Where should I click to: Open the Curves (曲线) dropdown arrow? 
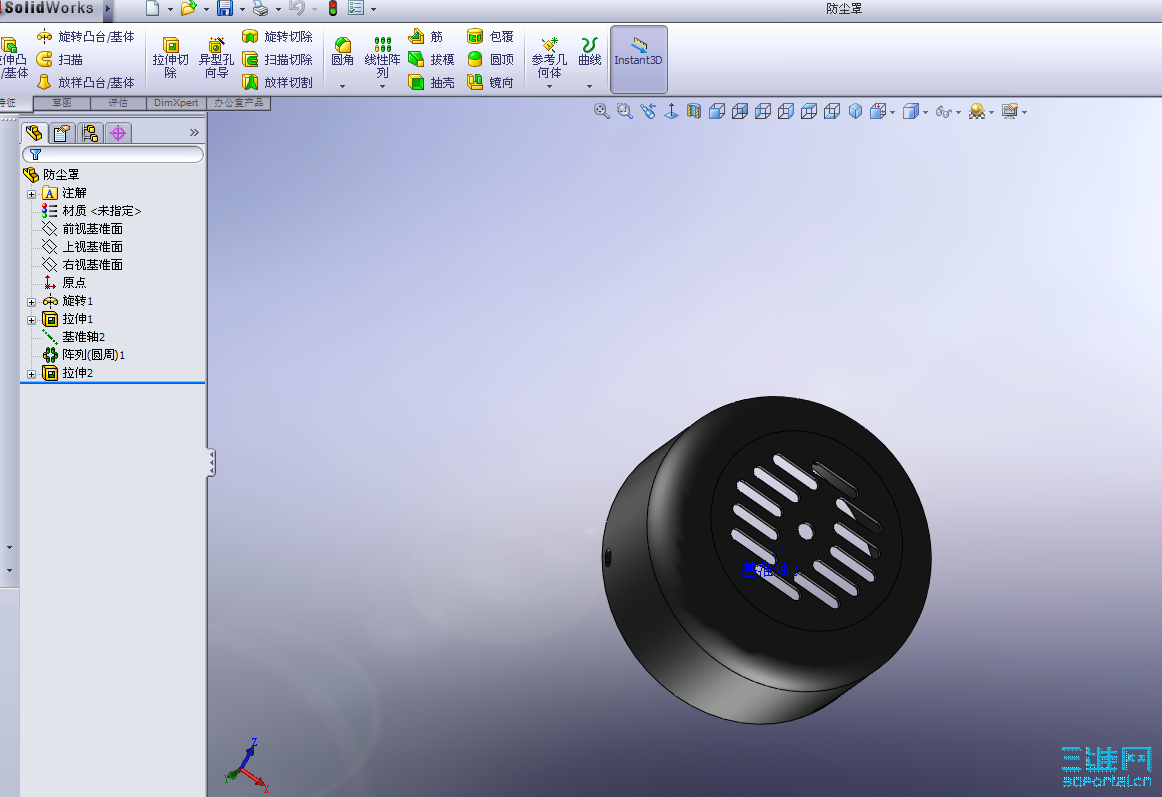click(590, 87)
